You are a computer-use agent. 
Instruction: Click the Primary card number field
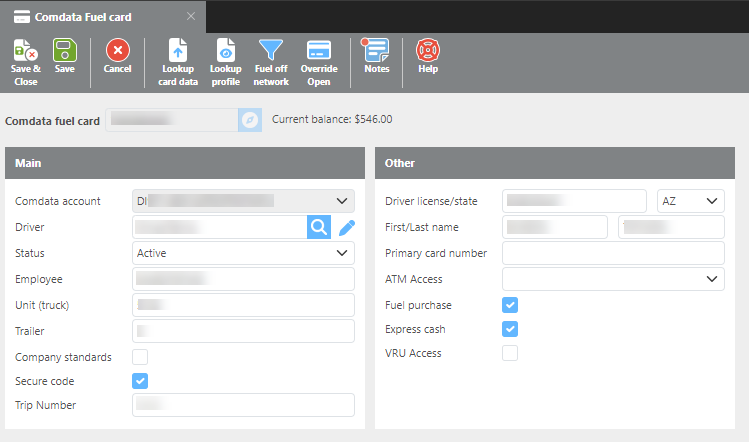pos(613,253)
